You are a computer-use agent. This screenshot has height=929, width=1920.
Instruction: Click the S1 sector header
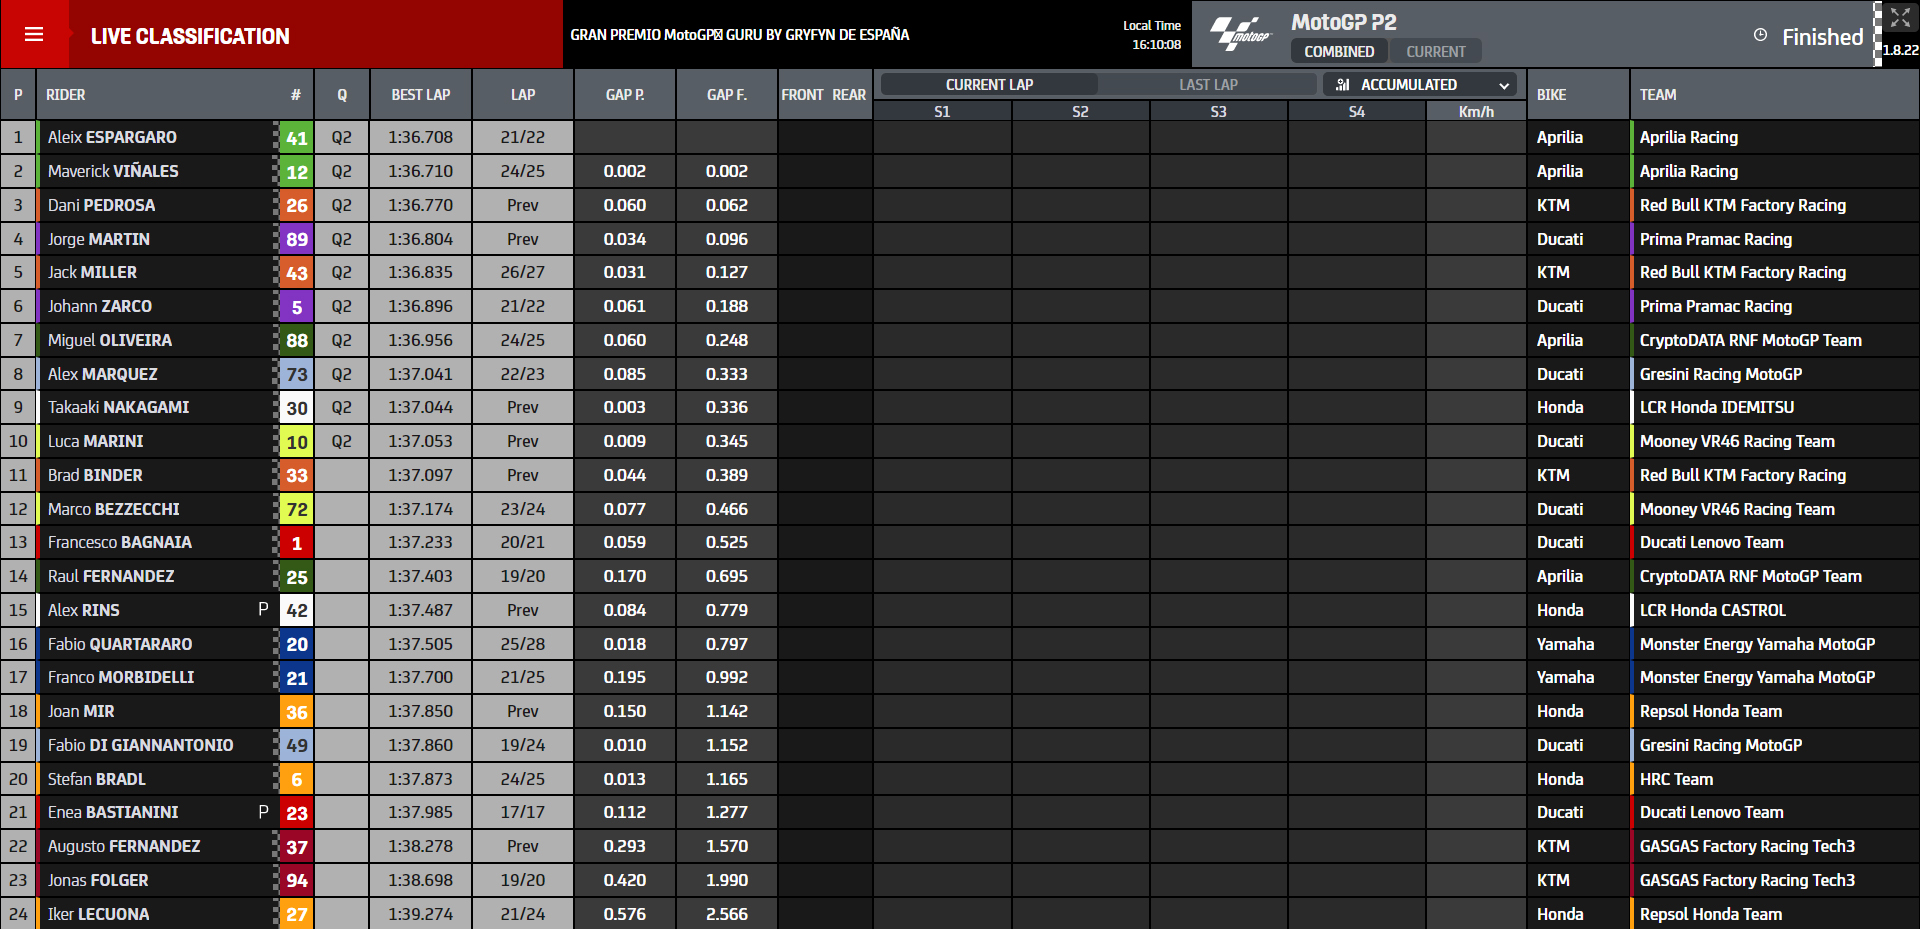(942, 112)
